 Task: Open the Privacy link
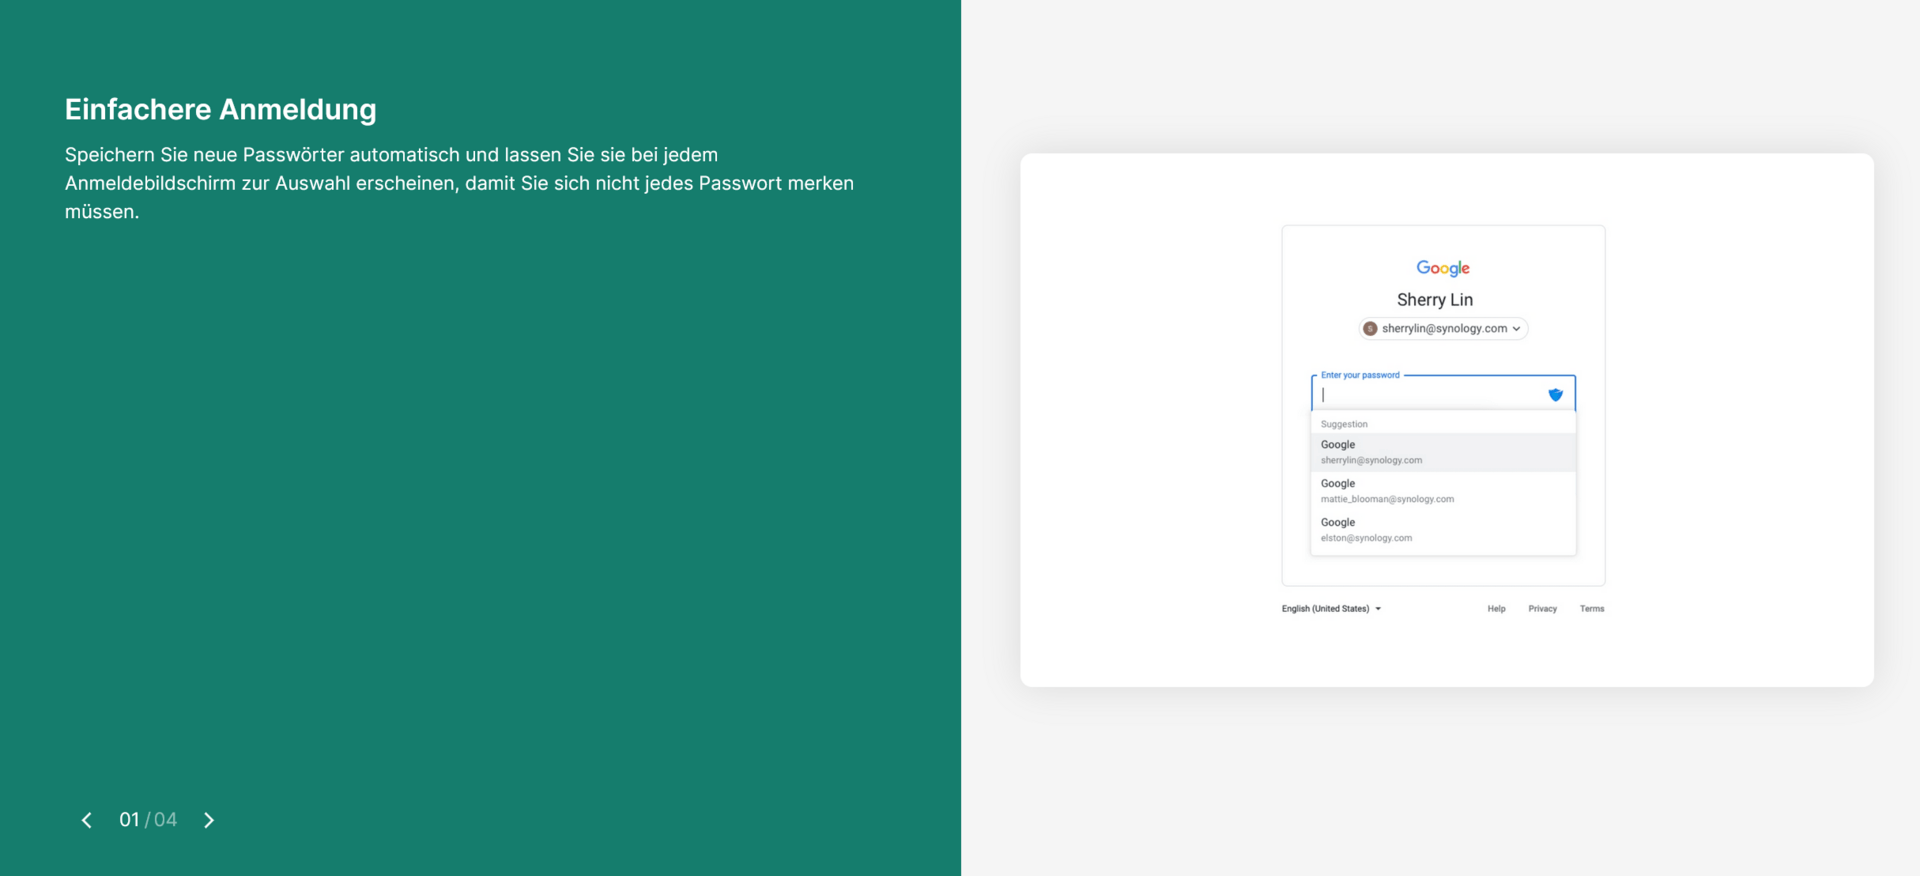tap(1542, 609)
